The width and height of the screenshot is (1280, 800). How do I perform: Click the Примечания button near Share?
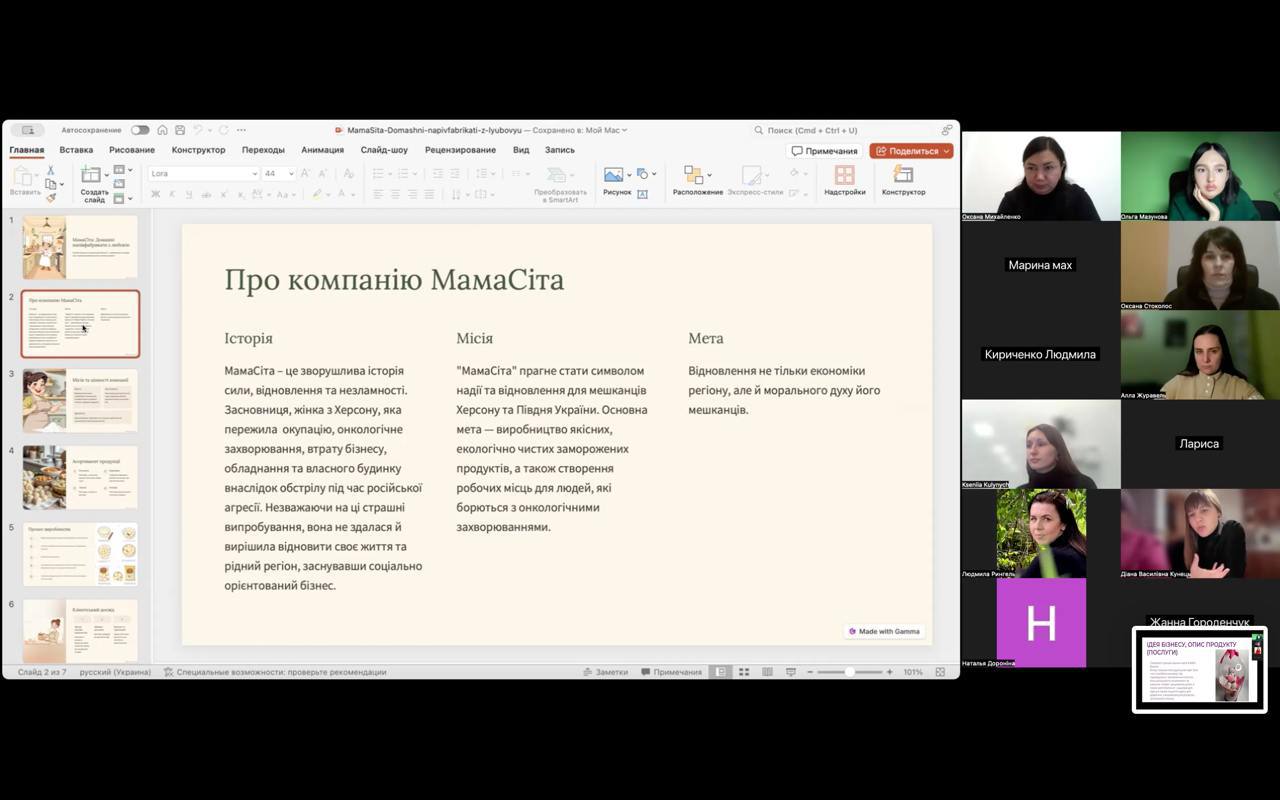click(x=825, y=151)
